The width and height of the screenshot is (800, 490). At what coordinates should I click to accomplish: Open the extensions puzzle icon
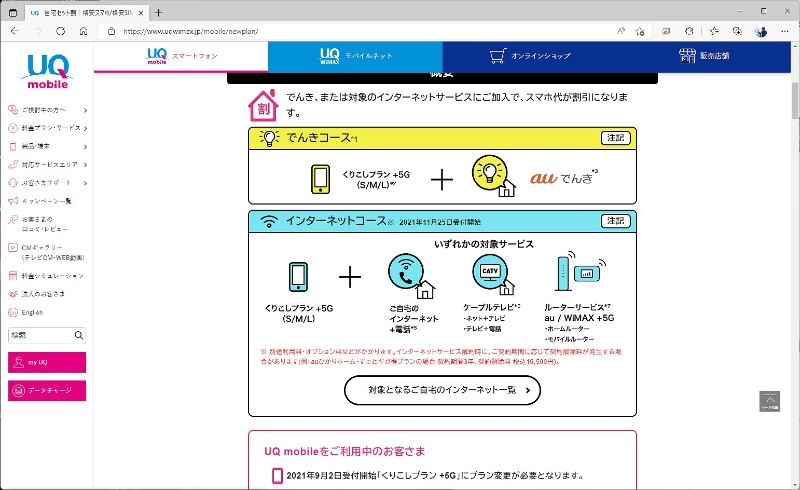point(689,31)
